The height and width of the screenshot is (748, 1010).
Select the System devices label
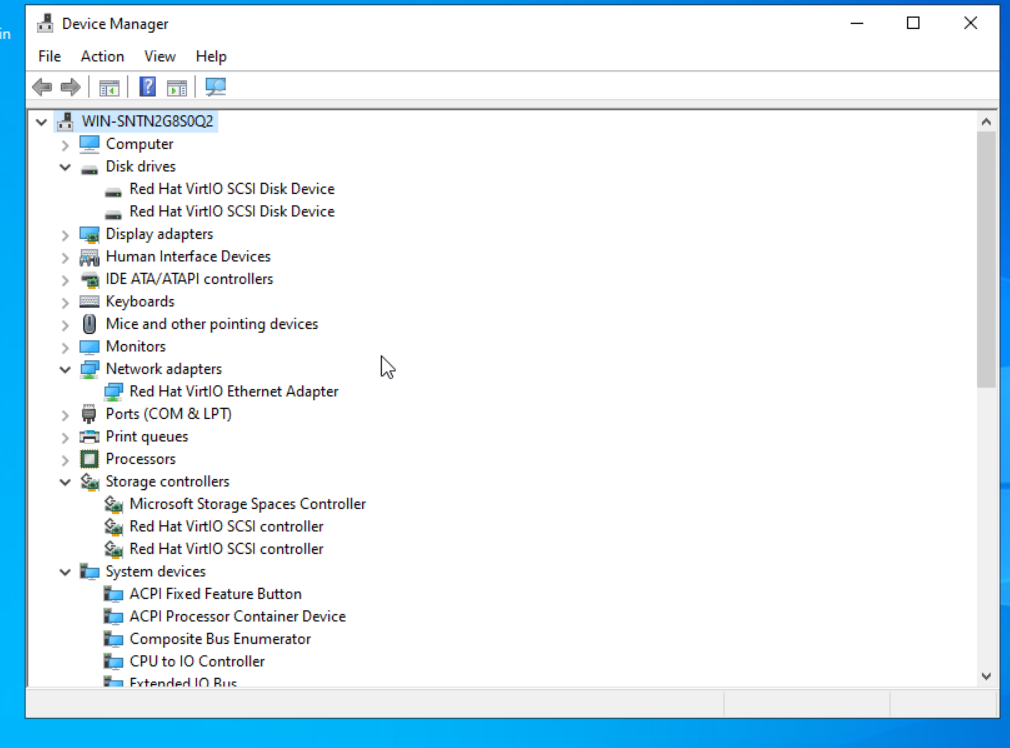(x=155, y=571)
